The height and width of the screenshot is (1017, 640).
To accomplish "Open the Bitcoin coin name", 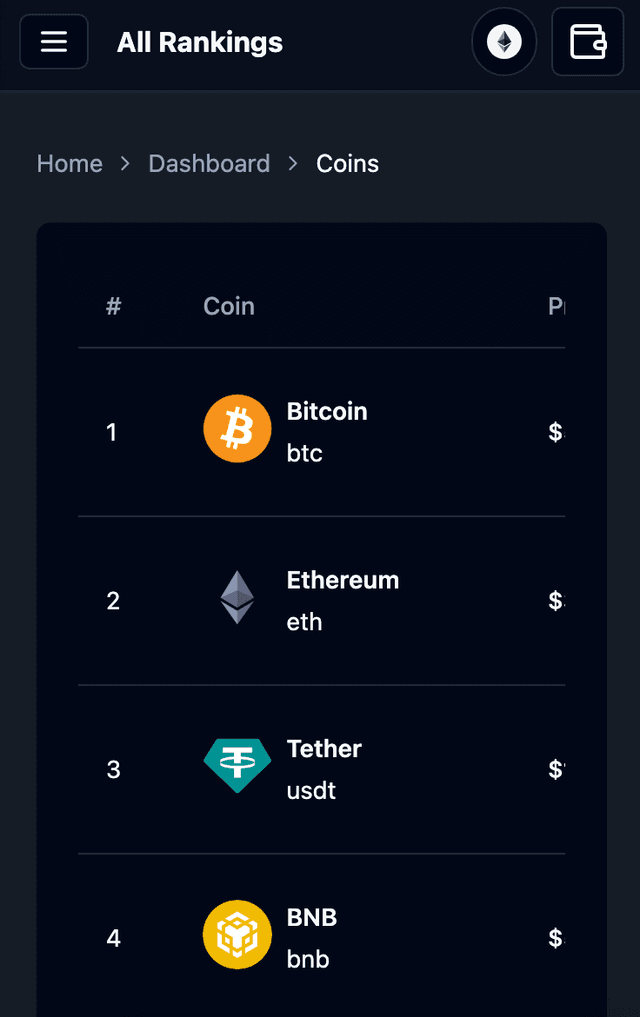I will click(x=327, y=411).
